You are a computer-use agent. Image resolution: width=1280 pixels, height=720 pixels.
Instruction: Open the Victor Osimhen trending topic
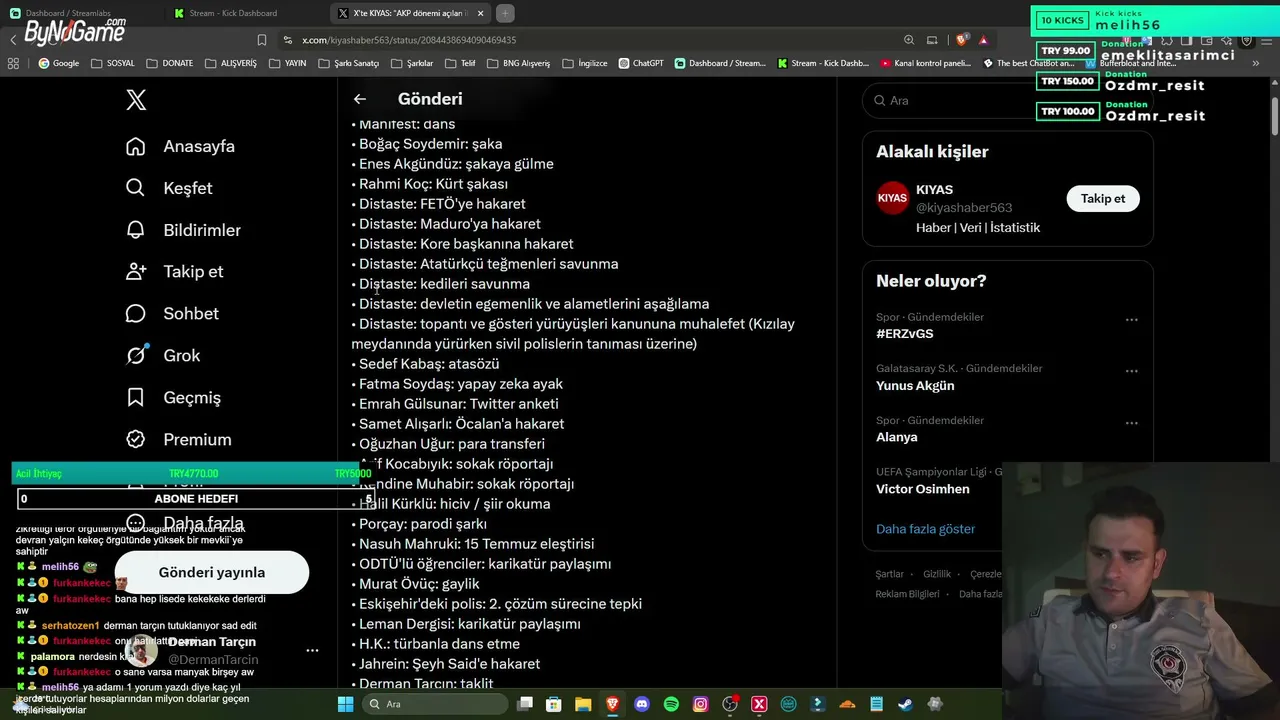pyautogui.click(x=923, y=489)
